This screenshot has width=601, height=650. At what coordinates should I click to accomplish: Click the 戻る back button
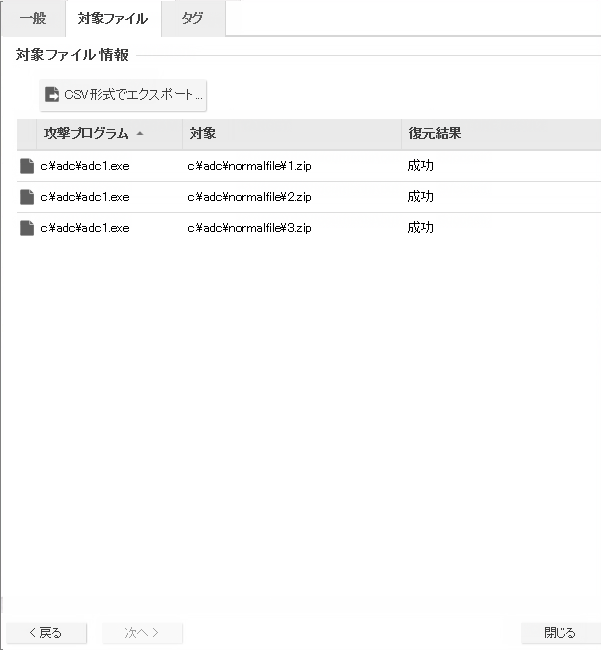46,632
